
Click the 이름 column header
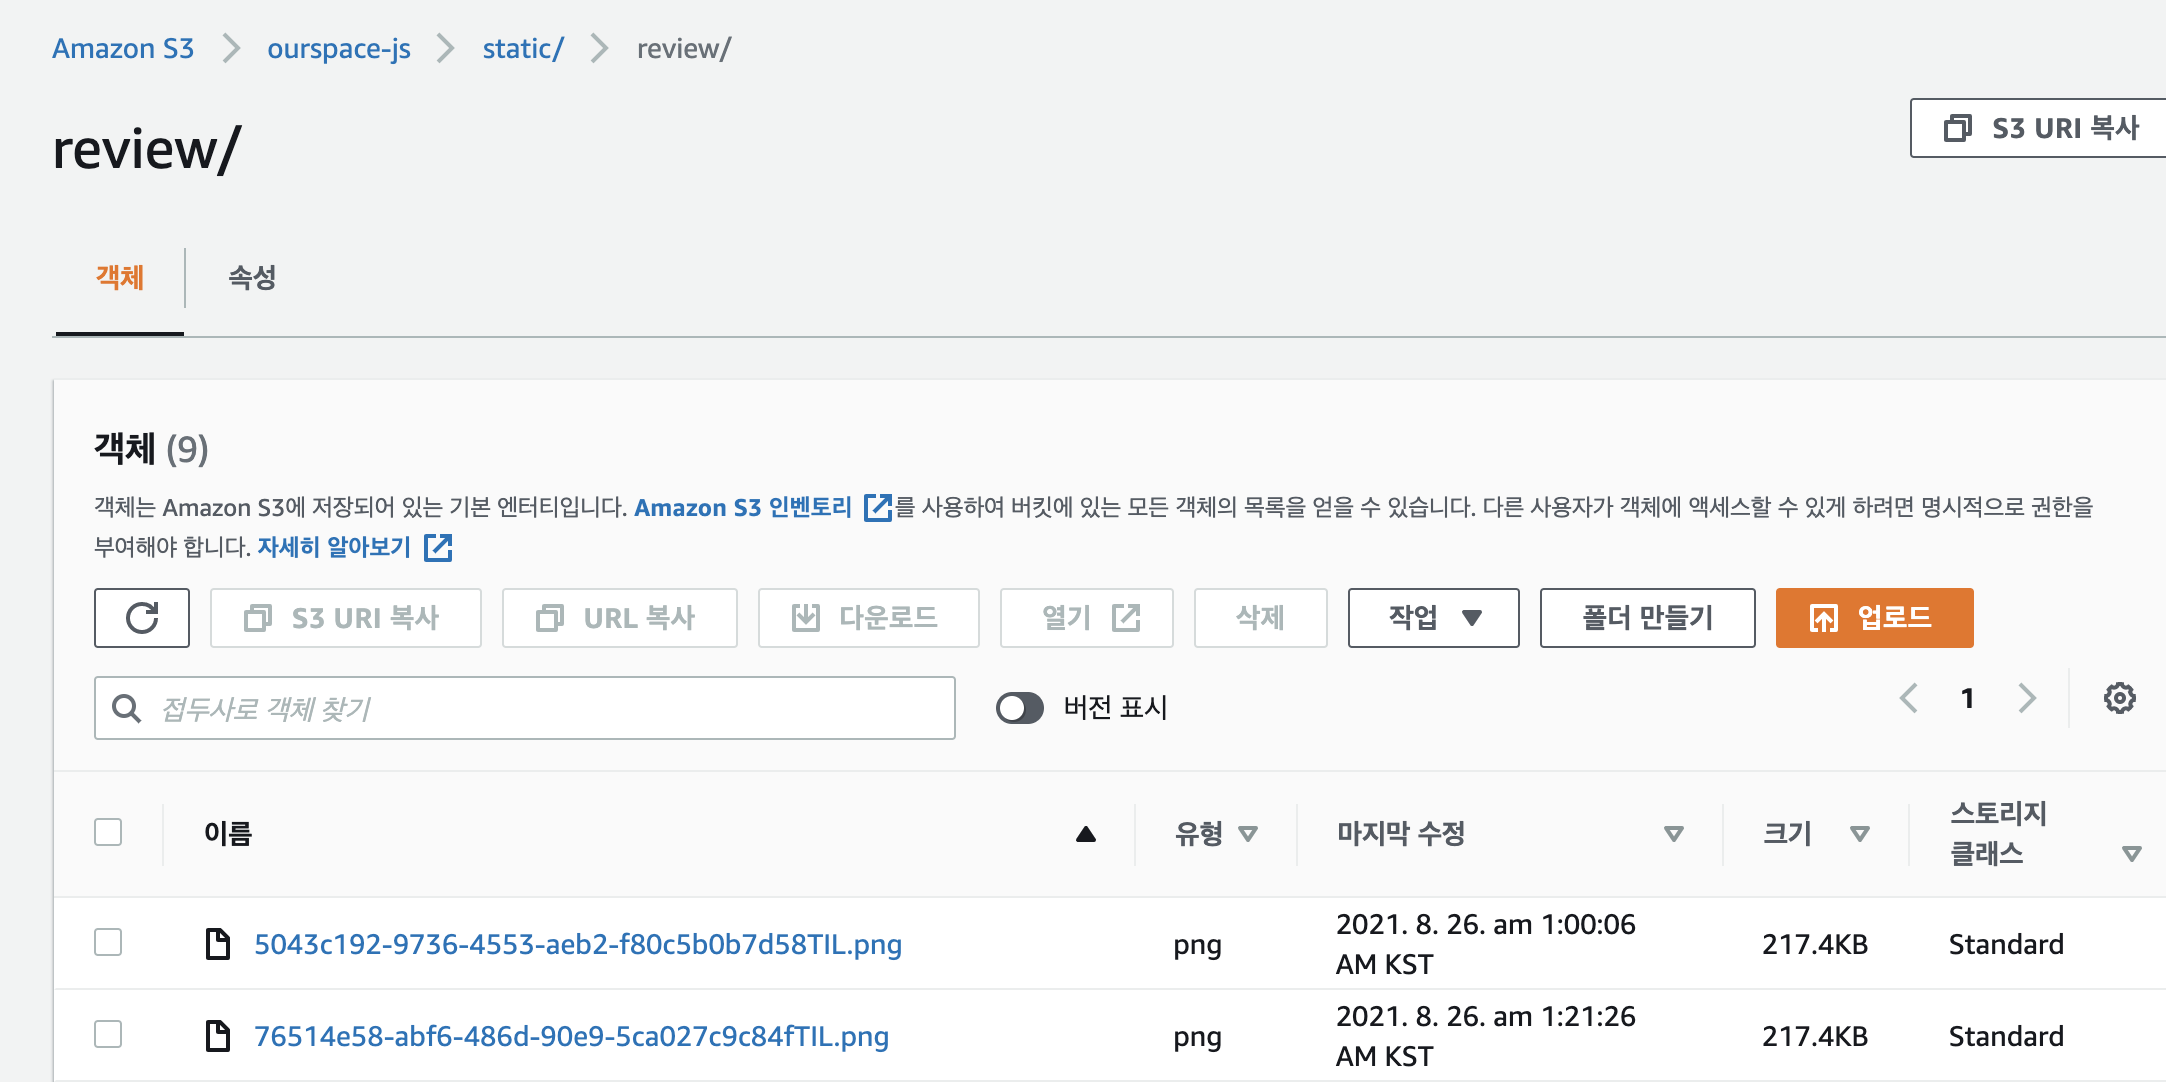pyautogui.click(x=228, y=833)
